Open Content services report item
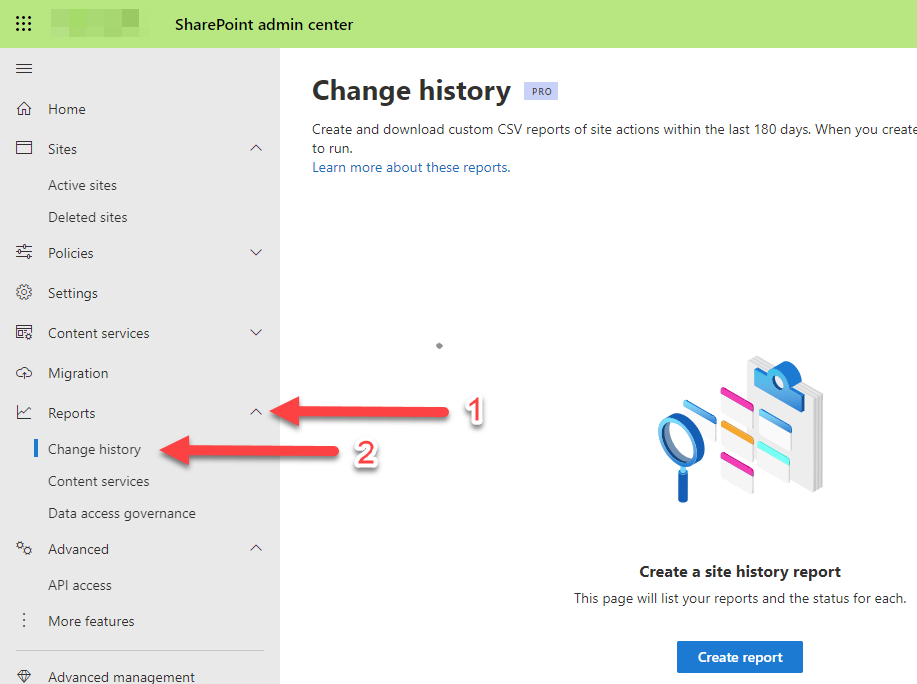The height and width of the screenshot is (684, 917). click(98, 481)
